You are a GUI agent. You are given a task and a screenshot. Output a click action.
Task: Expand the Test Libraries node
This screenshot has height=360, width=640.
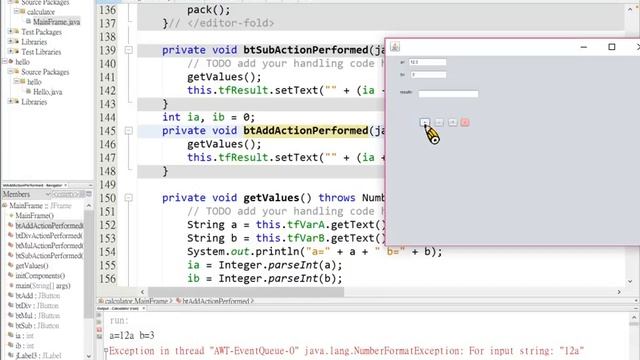coord(10,51)
